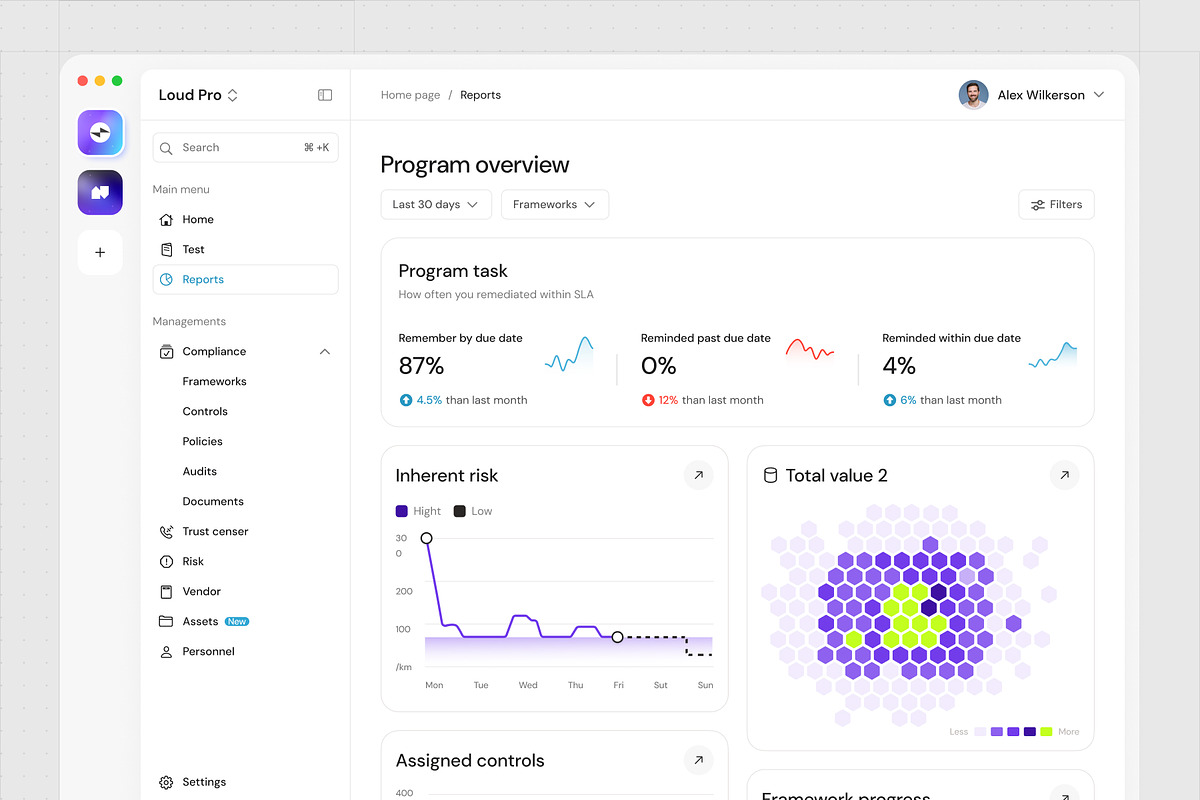Click the blue up arrow beside 6%
The height and width of the screenshot is (800, 1200).
889,400
